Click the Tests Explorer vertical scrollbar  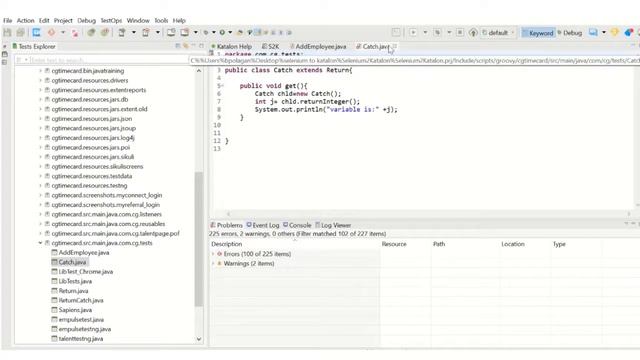click(x=199, y=239)
